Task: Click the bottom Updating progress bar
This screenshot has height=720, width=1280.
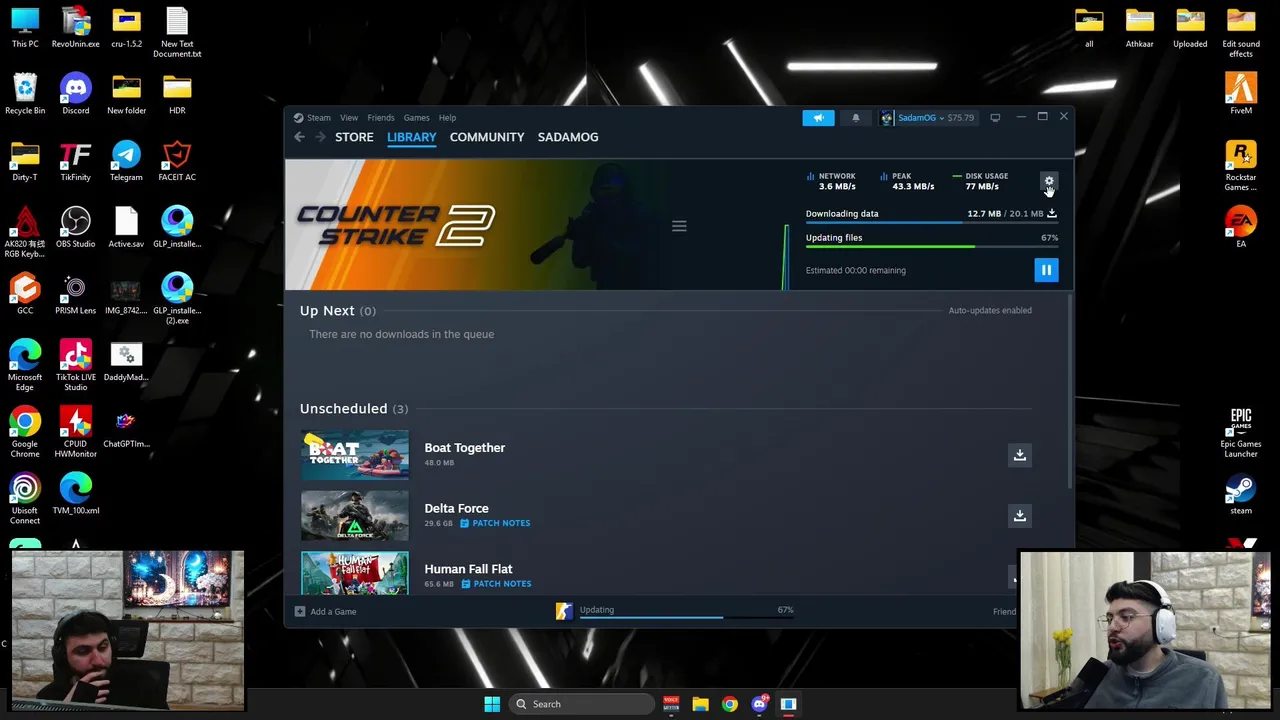Action: click(x=686, y=617)
